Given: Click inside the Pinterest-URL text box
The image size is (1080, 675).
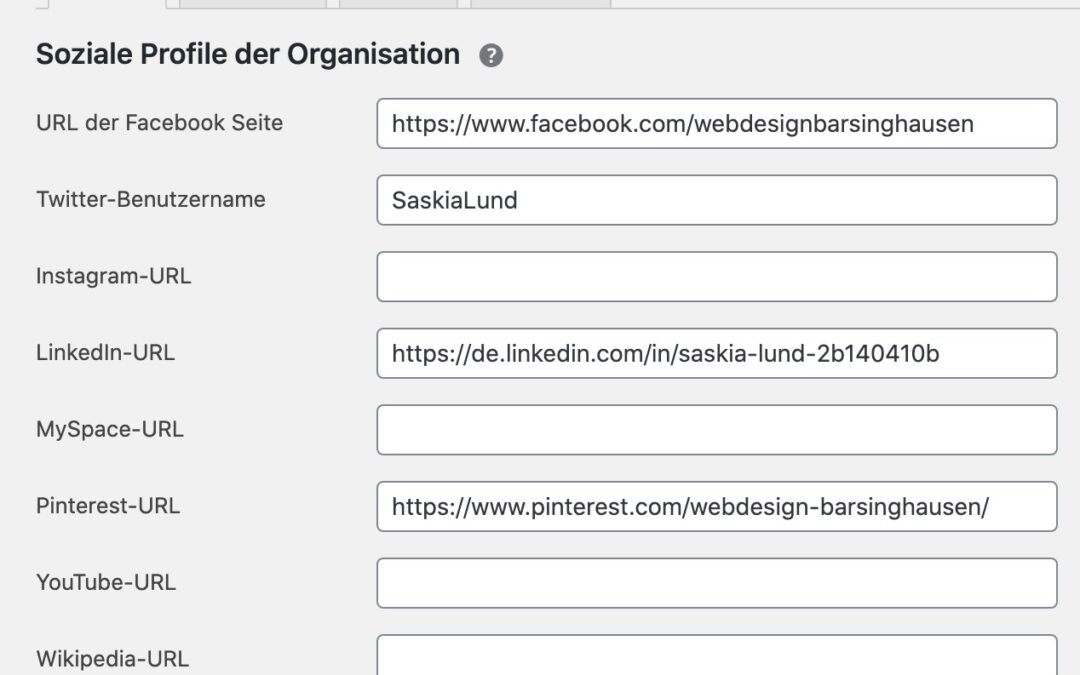Looking at the screenshot, I should [716, 506].
